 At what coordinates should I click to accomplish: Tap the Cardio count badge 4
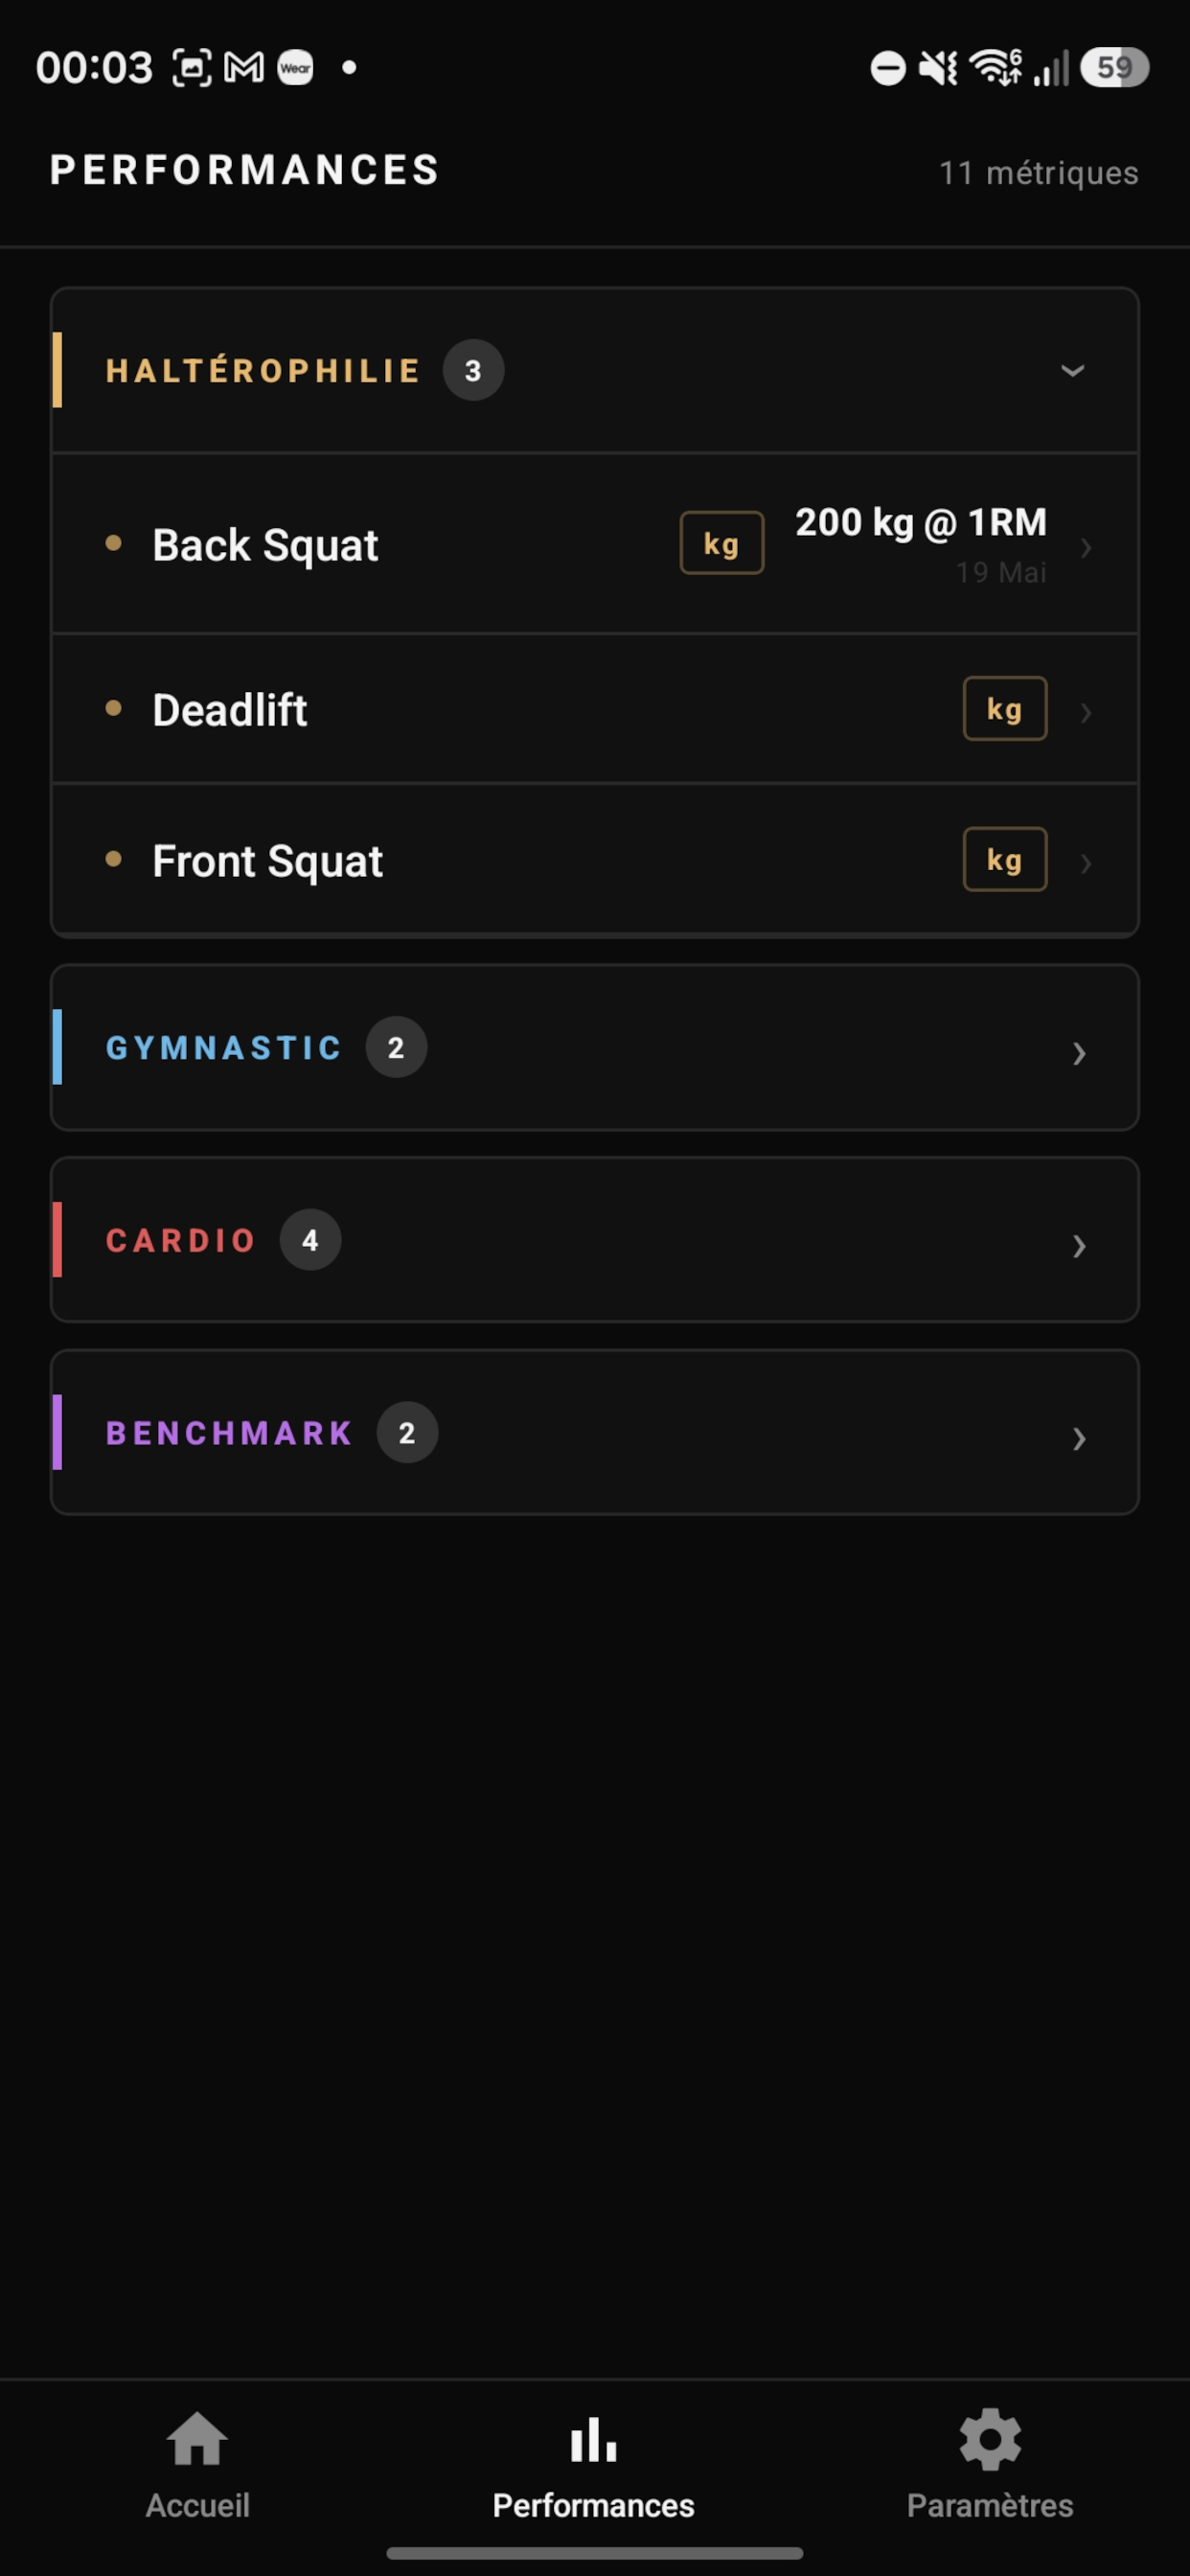[x=310, y=1240]
